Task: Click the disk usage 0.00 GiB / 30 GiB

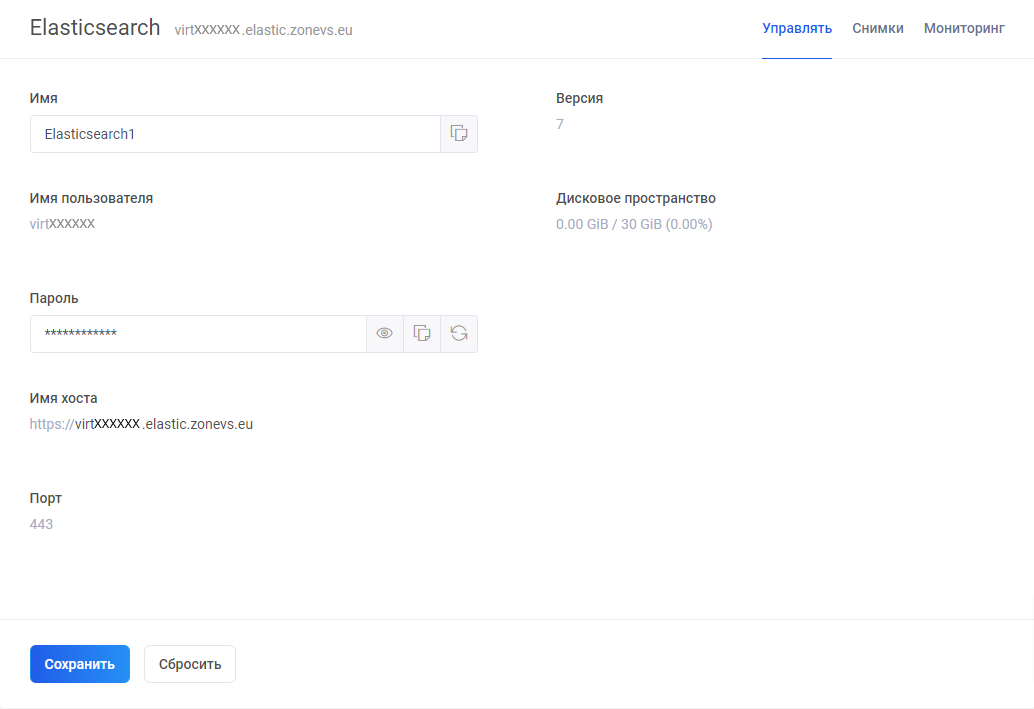Action: click(633, 224)
